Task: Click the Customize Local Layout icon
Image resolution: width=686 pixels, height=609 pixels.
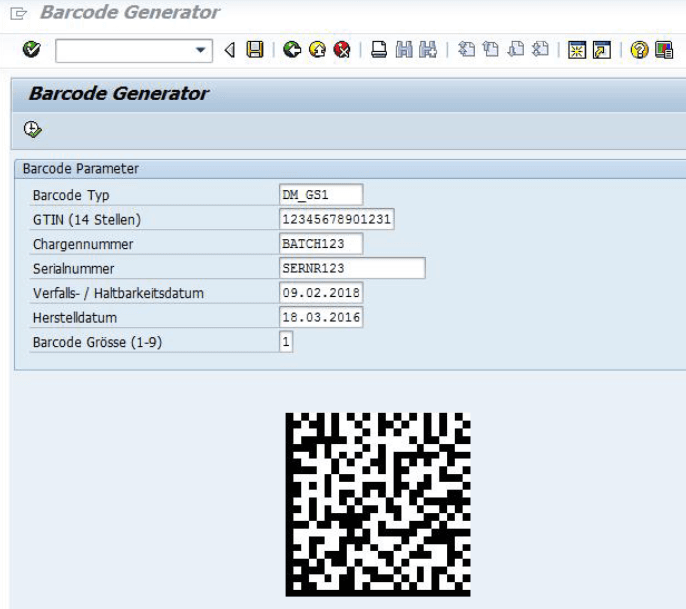Action: click(x=664, y=50)
